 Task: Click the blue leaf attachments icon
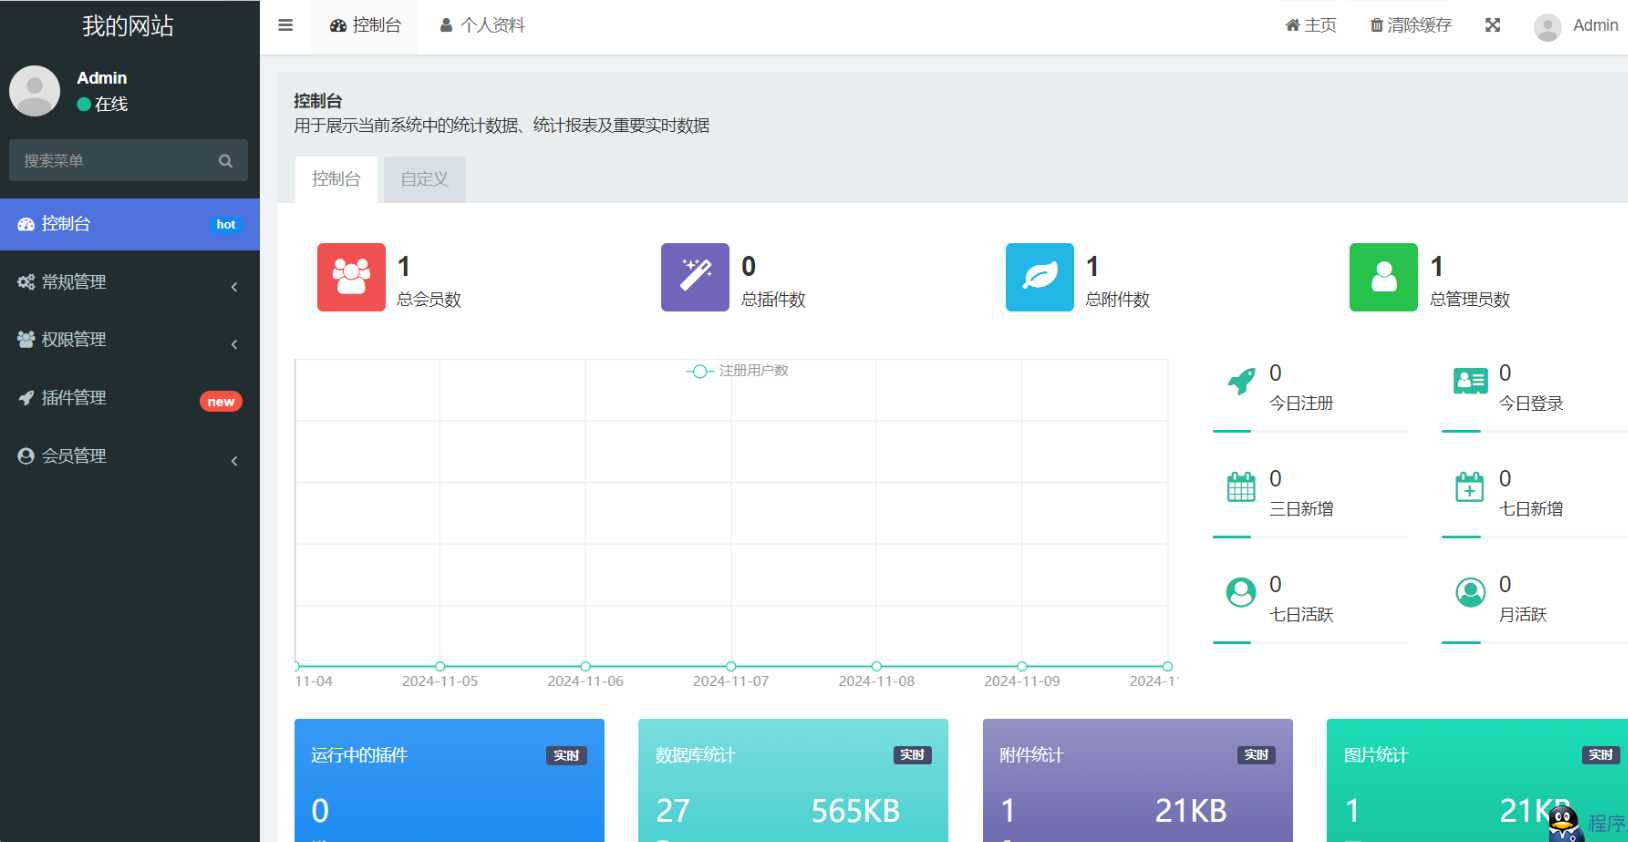[x=1040, y=277]
